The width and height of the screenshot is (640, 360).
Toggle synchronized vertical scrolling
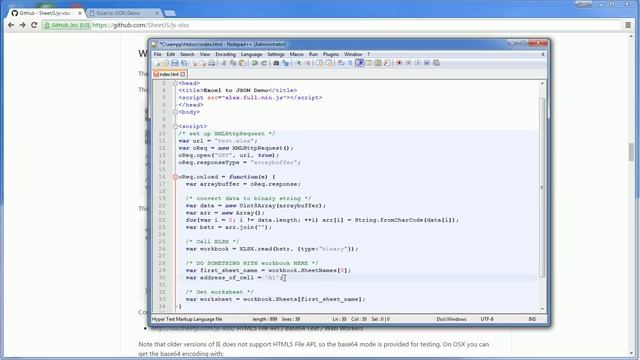pos(320,63)
